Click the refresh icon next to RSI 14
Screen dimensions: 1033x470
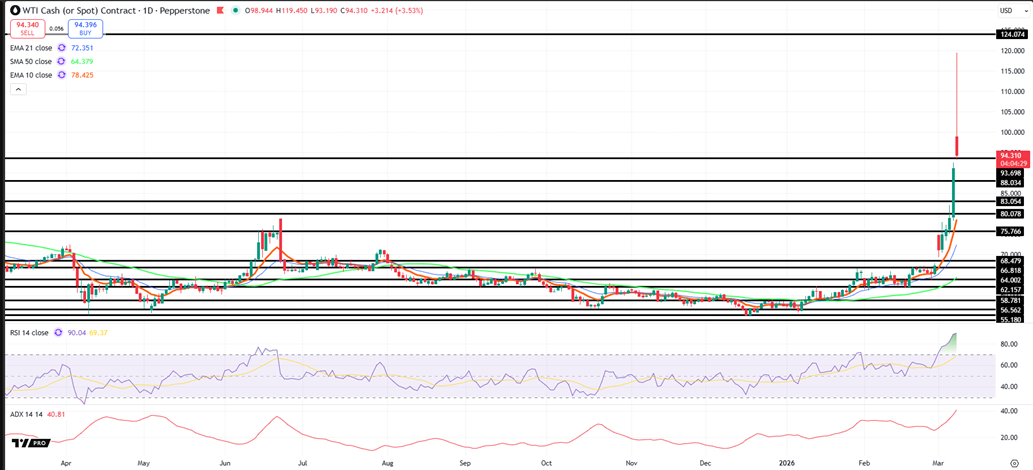(x=61, y=333)
